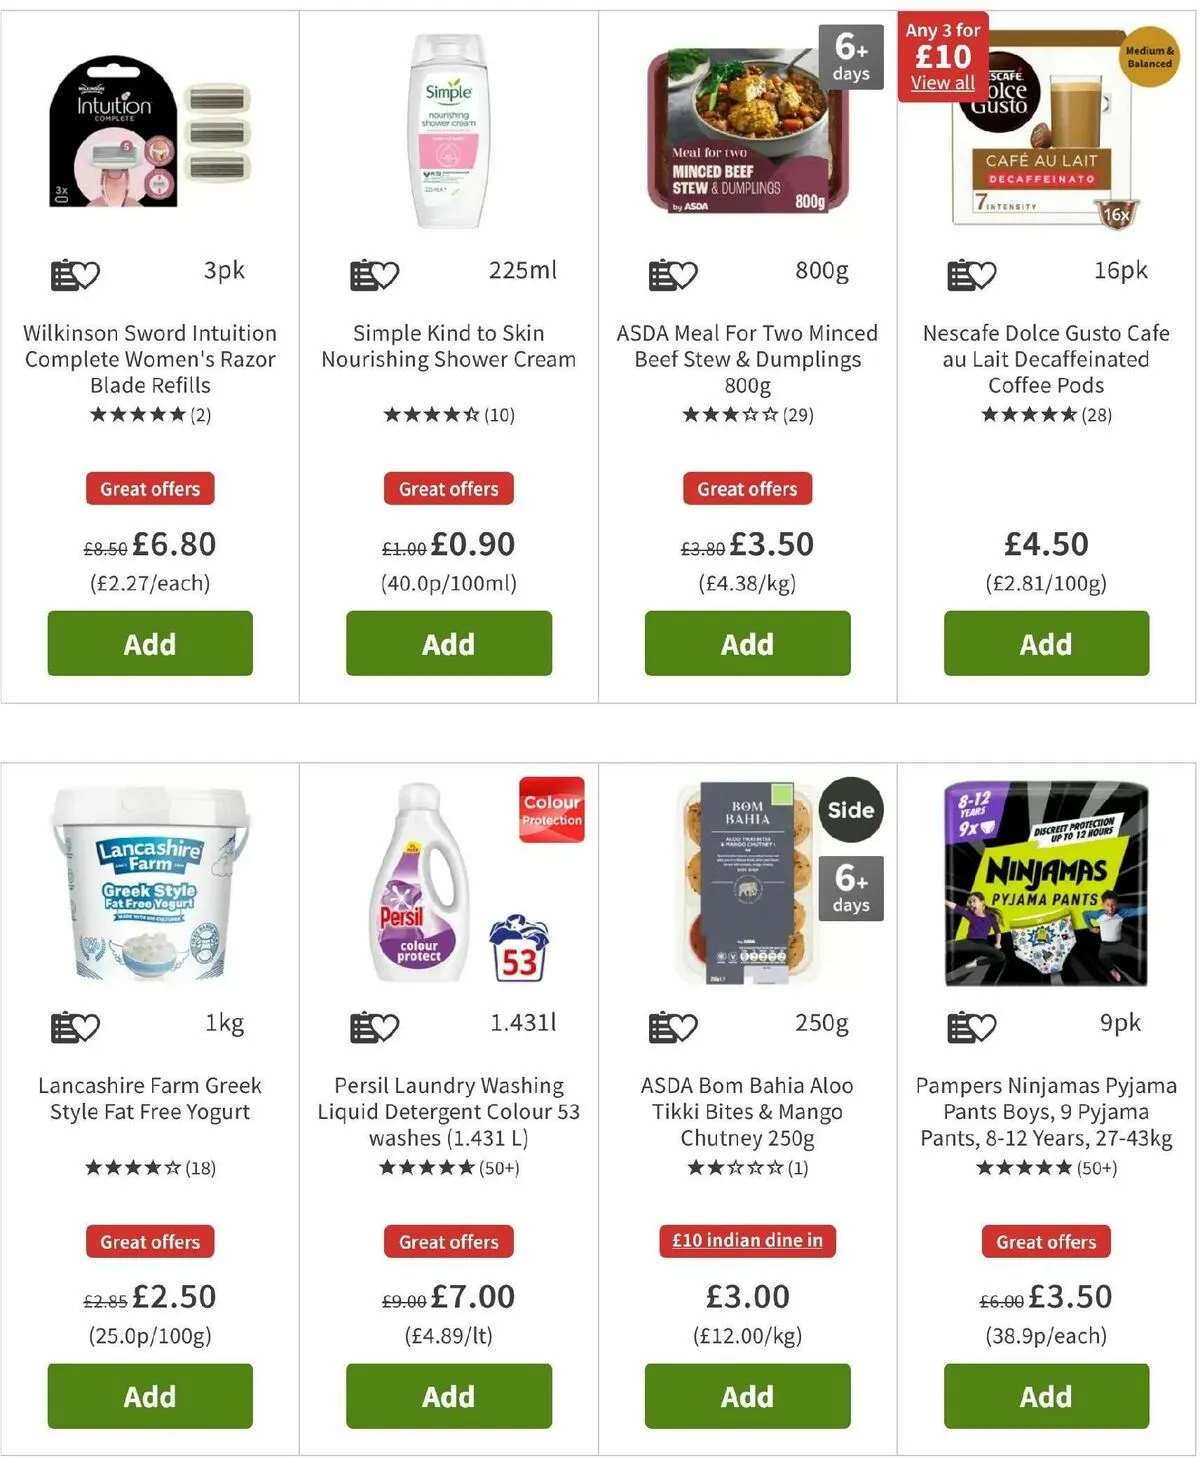Add Wilkinson Sword razor refills to basket
Viewport: 1200px width, 1459px height.
click(150, 643)
